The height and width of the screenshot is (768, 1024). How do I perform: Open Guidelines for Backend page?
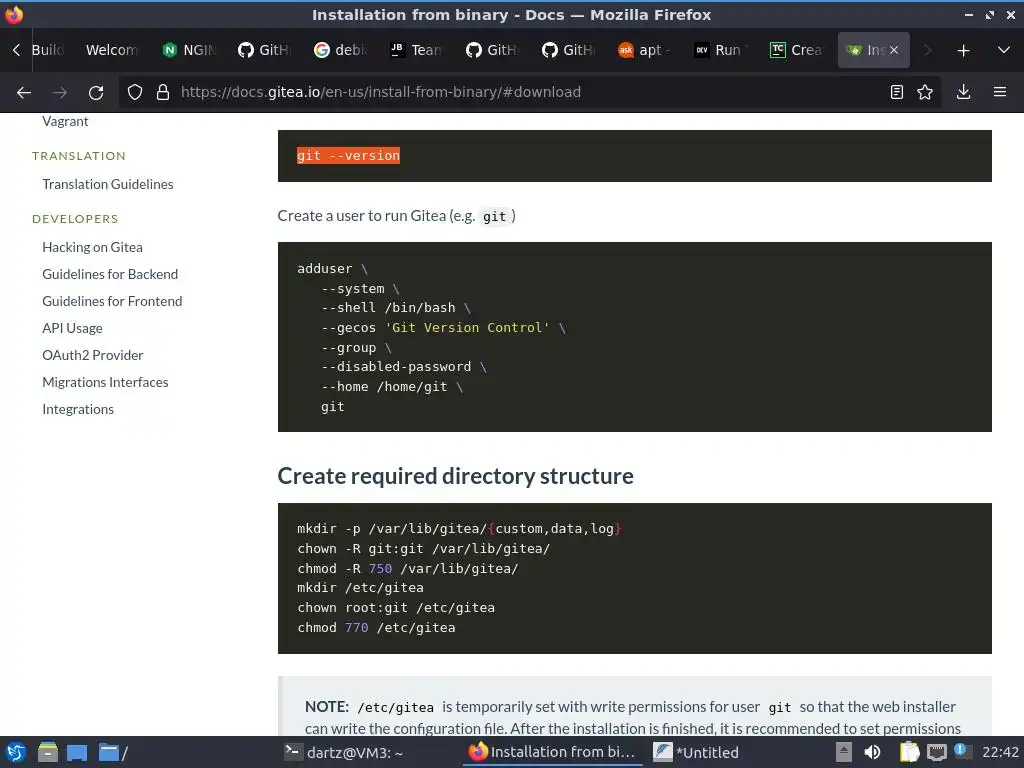tap(110, 274)
